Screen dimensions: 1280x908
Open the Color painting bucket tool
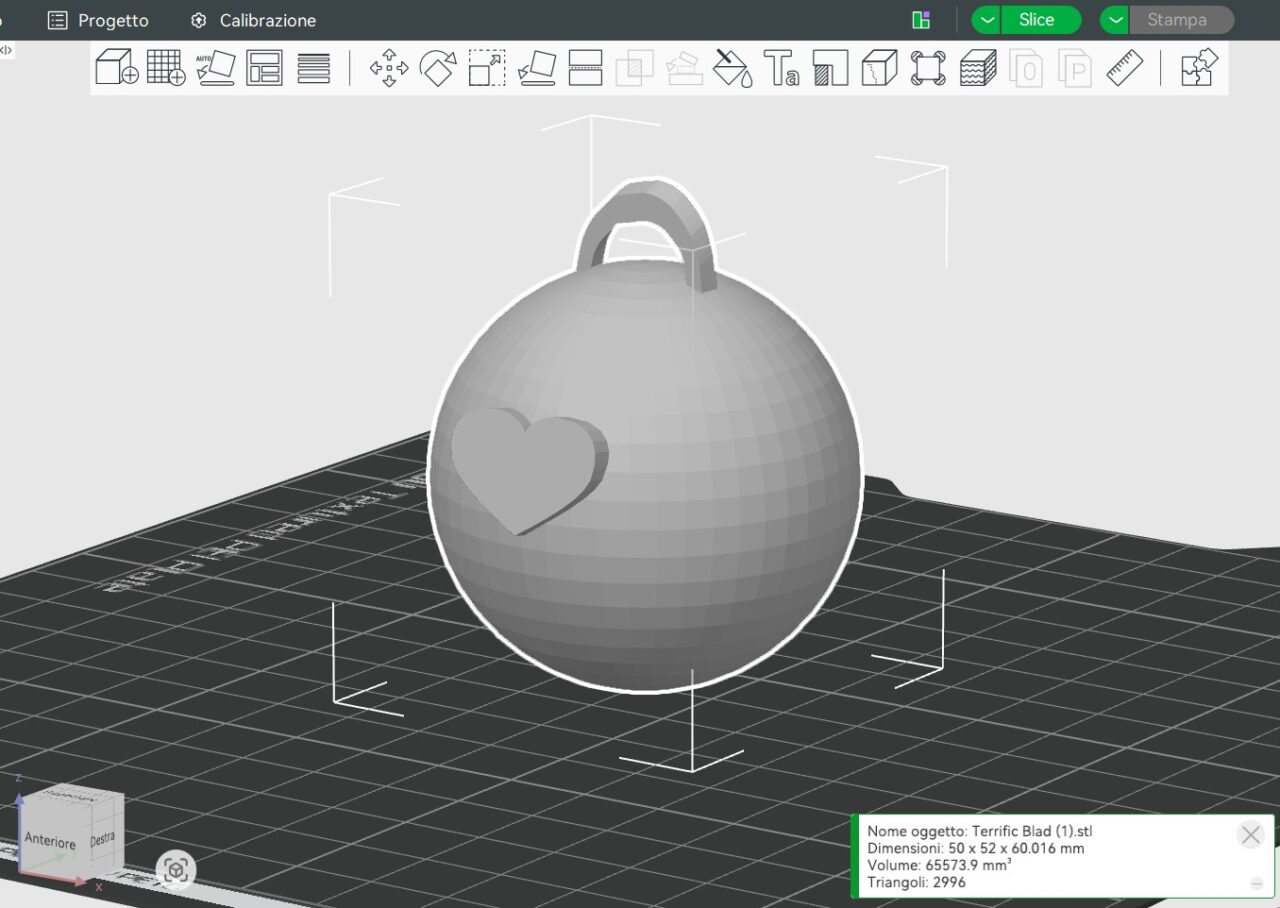(x=732, y=68)
